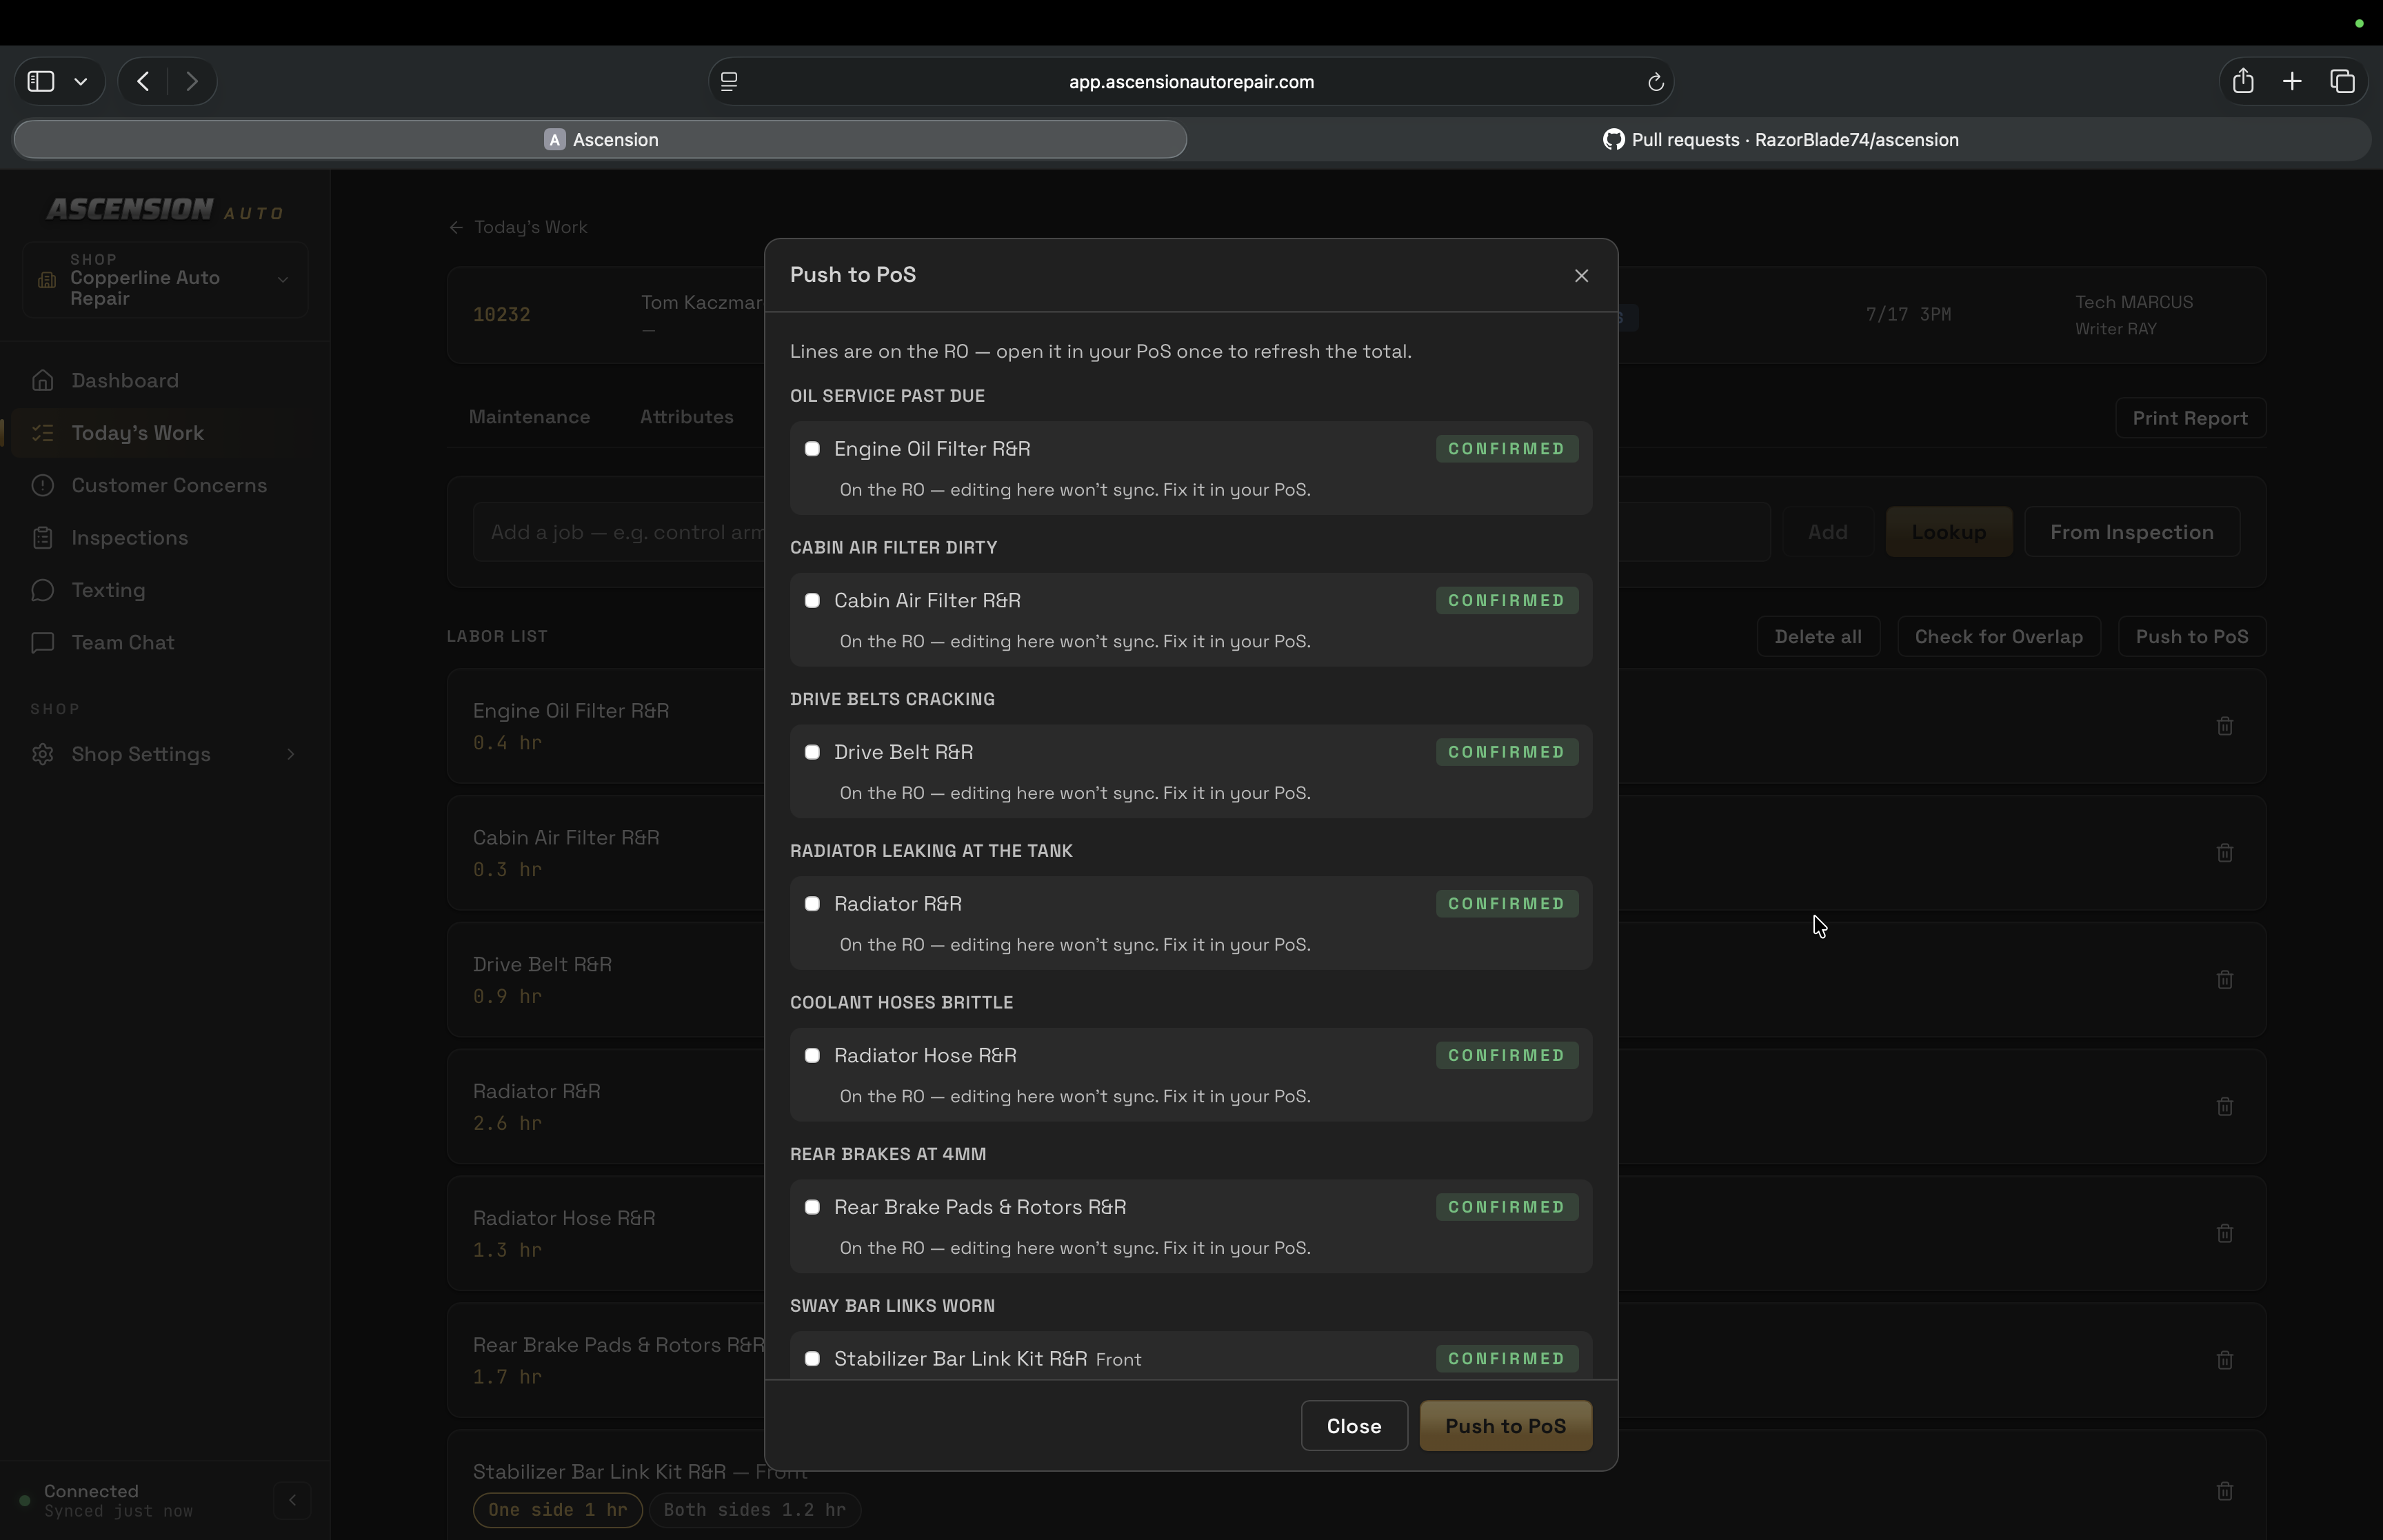Open a new tab with plus icon
2383x1540 pixels.
(2292, 82)
